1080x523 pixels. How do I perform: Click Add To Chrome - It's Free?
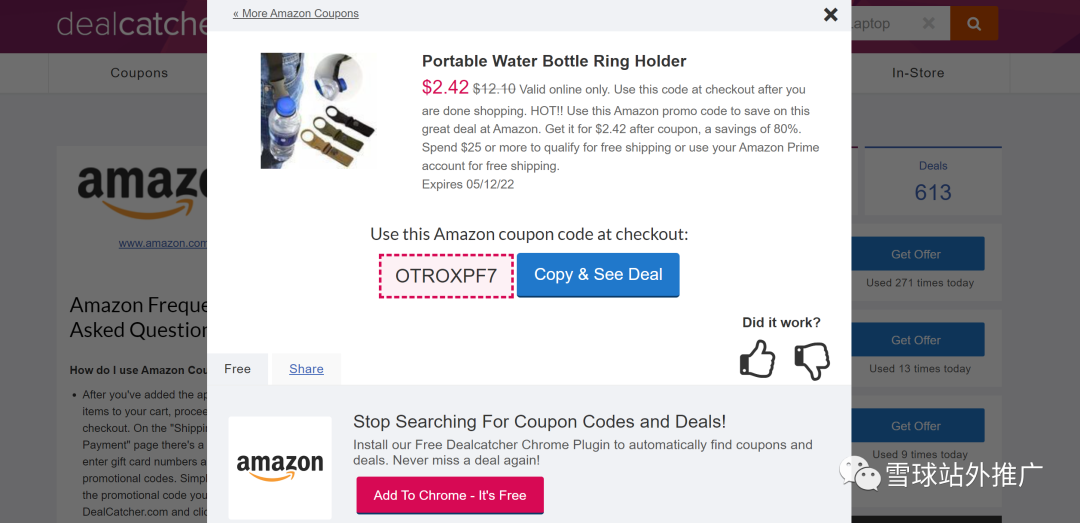click(450, 495)
